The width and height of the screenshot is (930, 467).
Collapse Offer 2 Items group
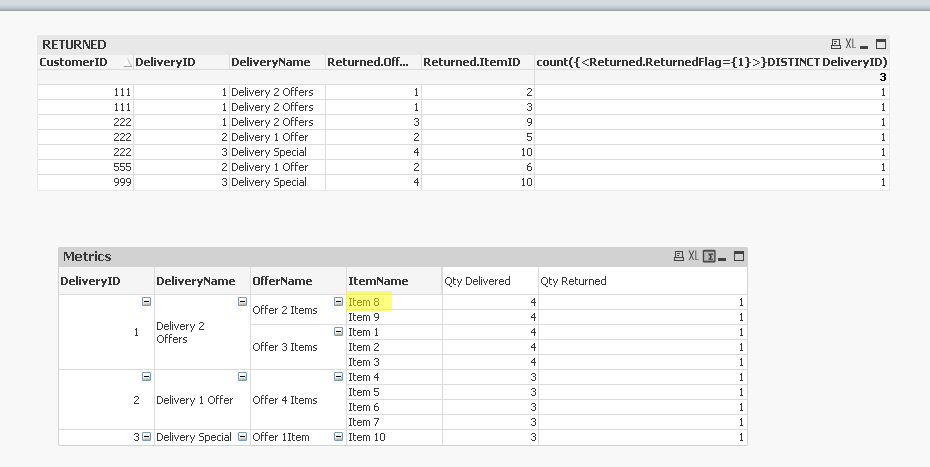(x=338, y=301)
